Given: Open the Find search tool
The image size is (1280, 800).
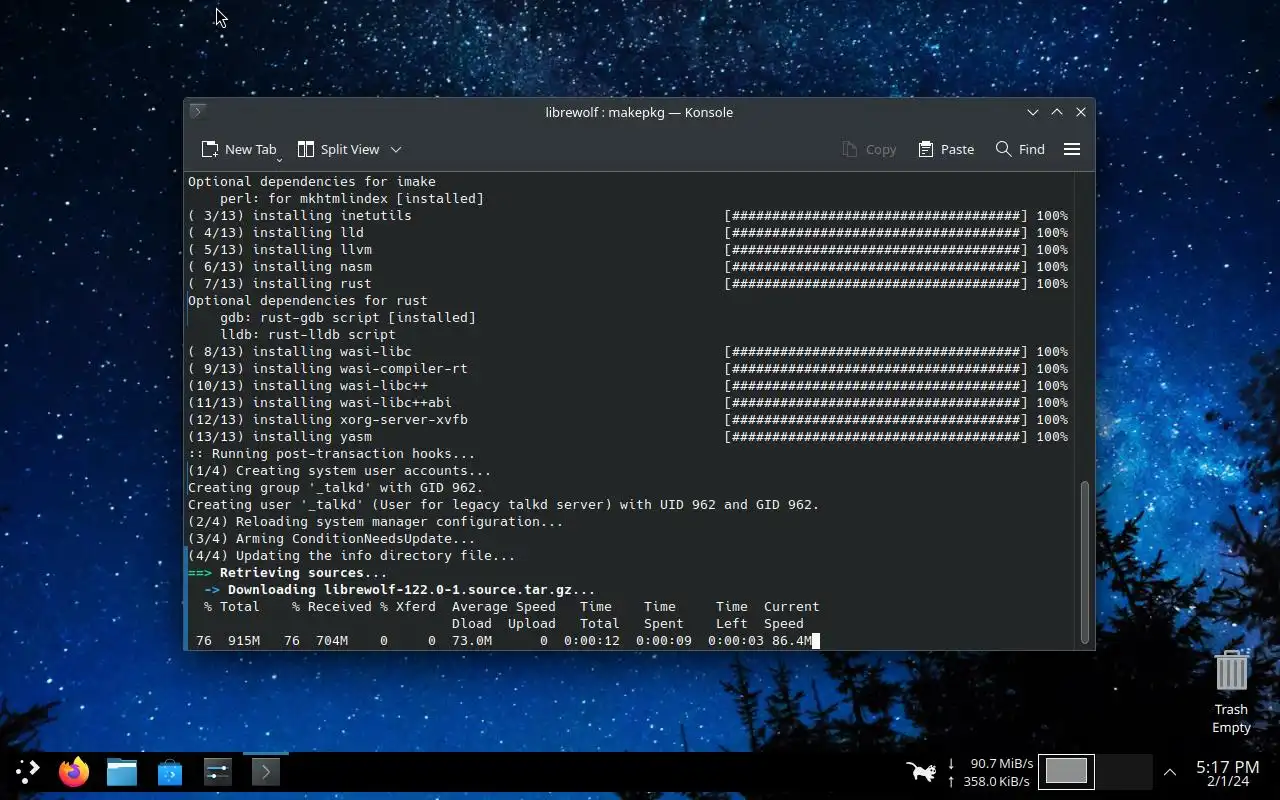Looking at the screenshot, I should [x=1020, y=149].
